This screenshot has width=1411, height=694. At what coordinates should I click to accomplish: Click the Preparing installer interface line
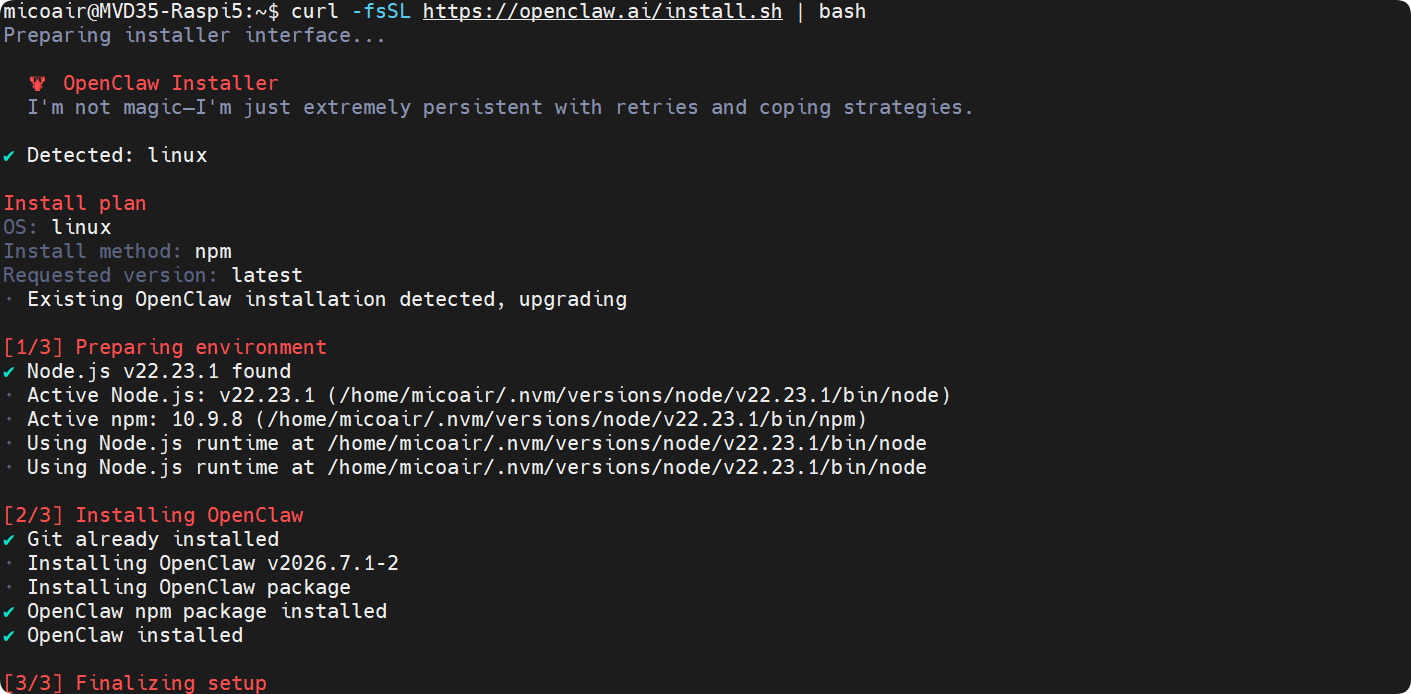[194, 36]
